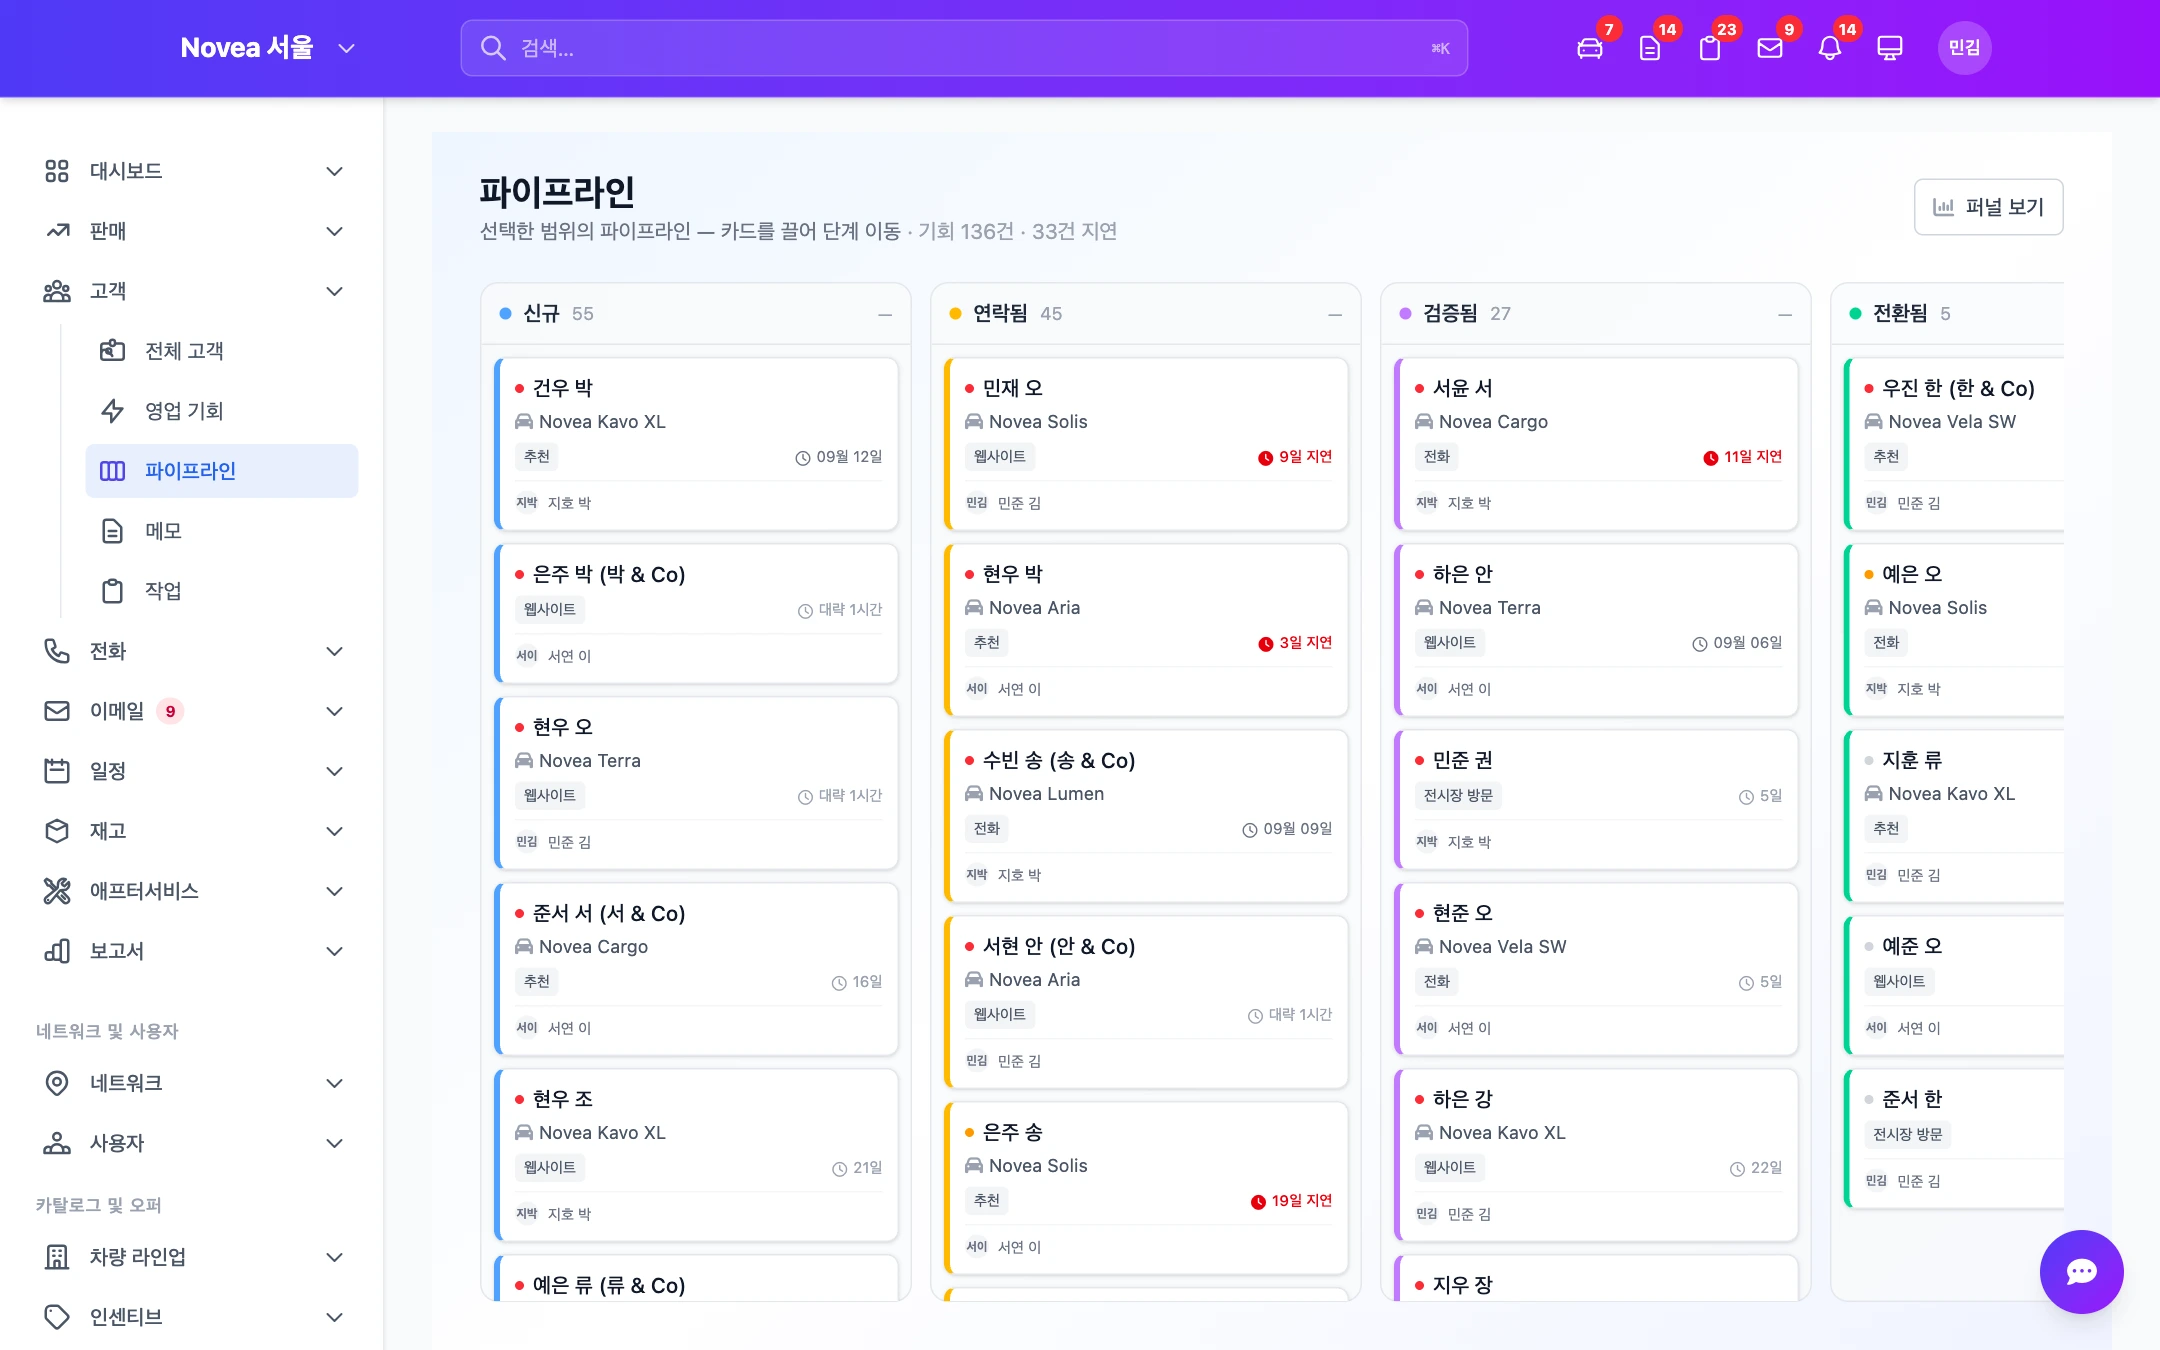This screenshot has height=1350, width=2160.
Task: Click the 9일 지연 overdue label
Action: 1295,457
